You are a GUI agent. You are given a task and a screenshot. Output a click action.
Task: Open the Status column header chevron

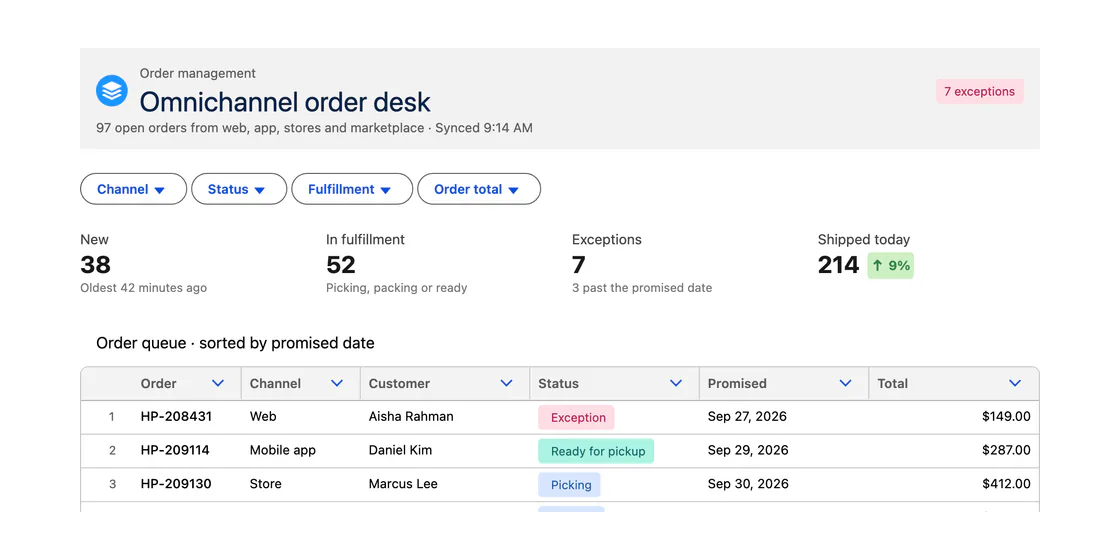click(x=676, y=384)
